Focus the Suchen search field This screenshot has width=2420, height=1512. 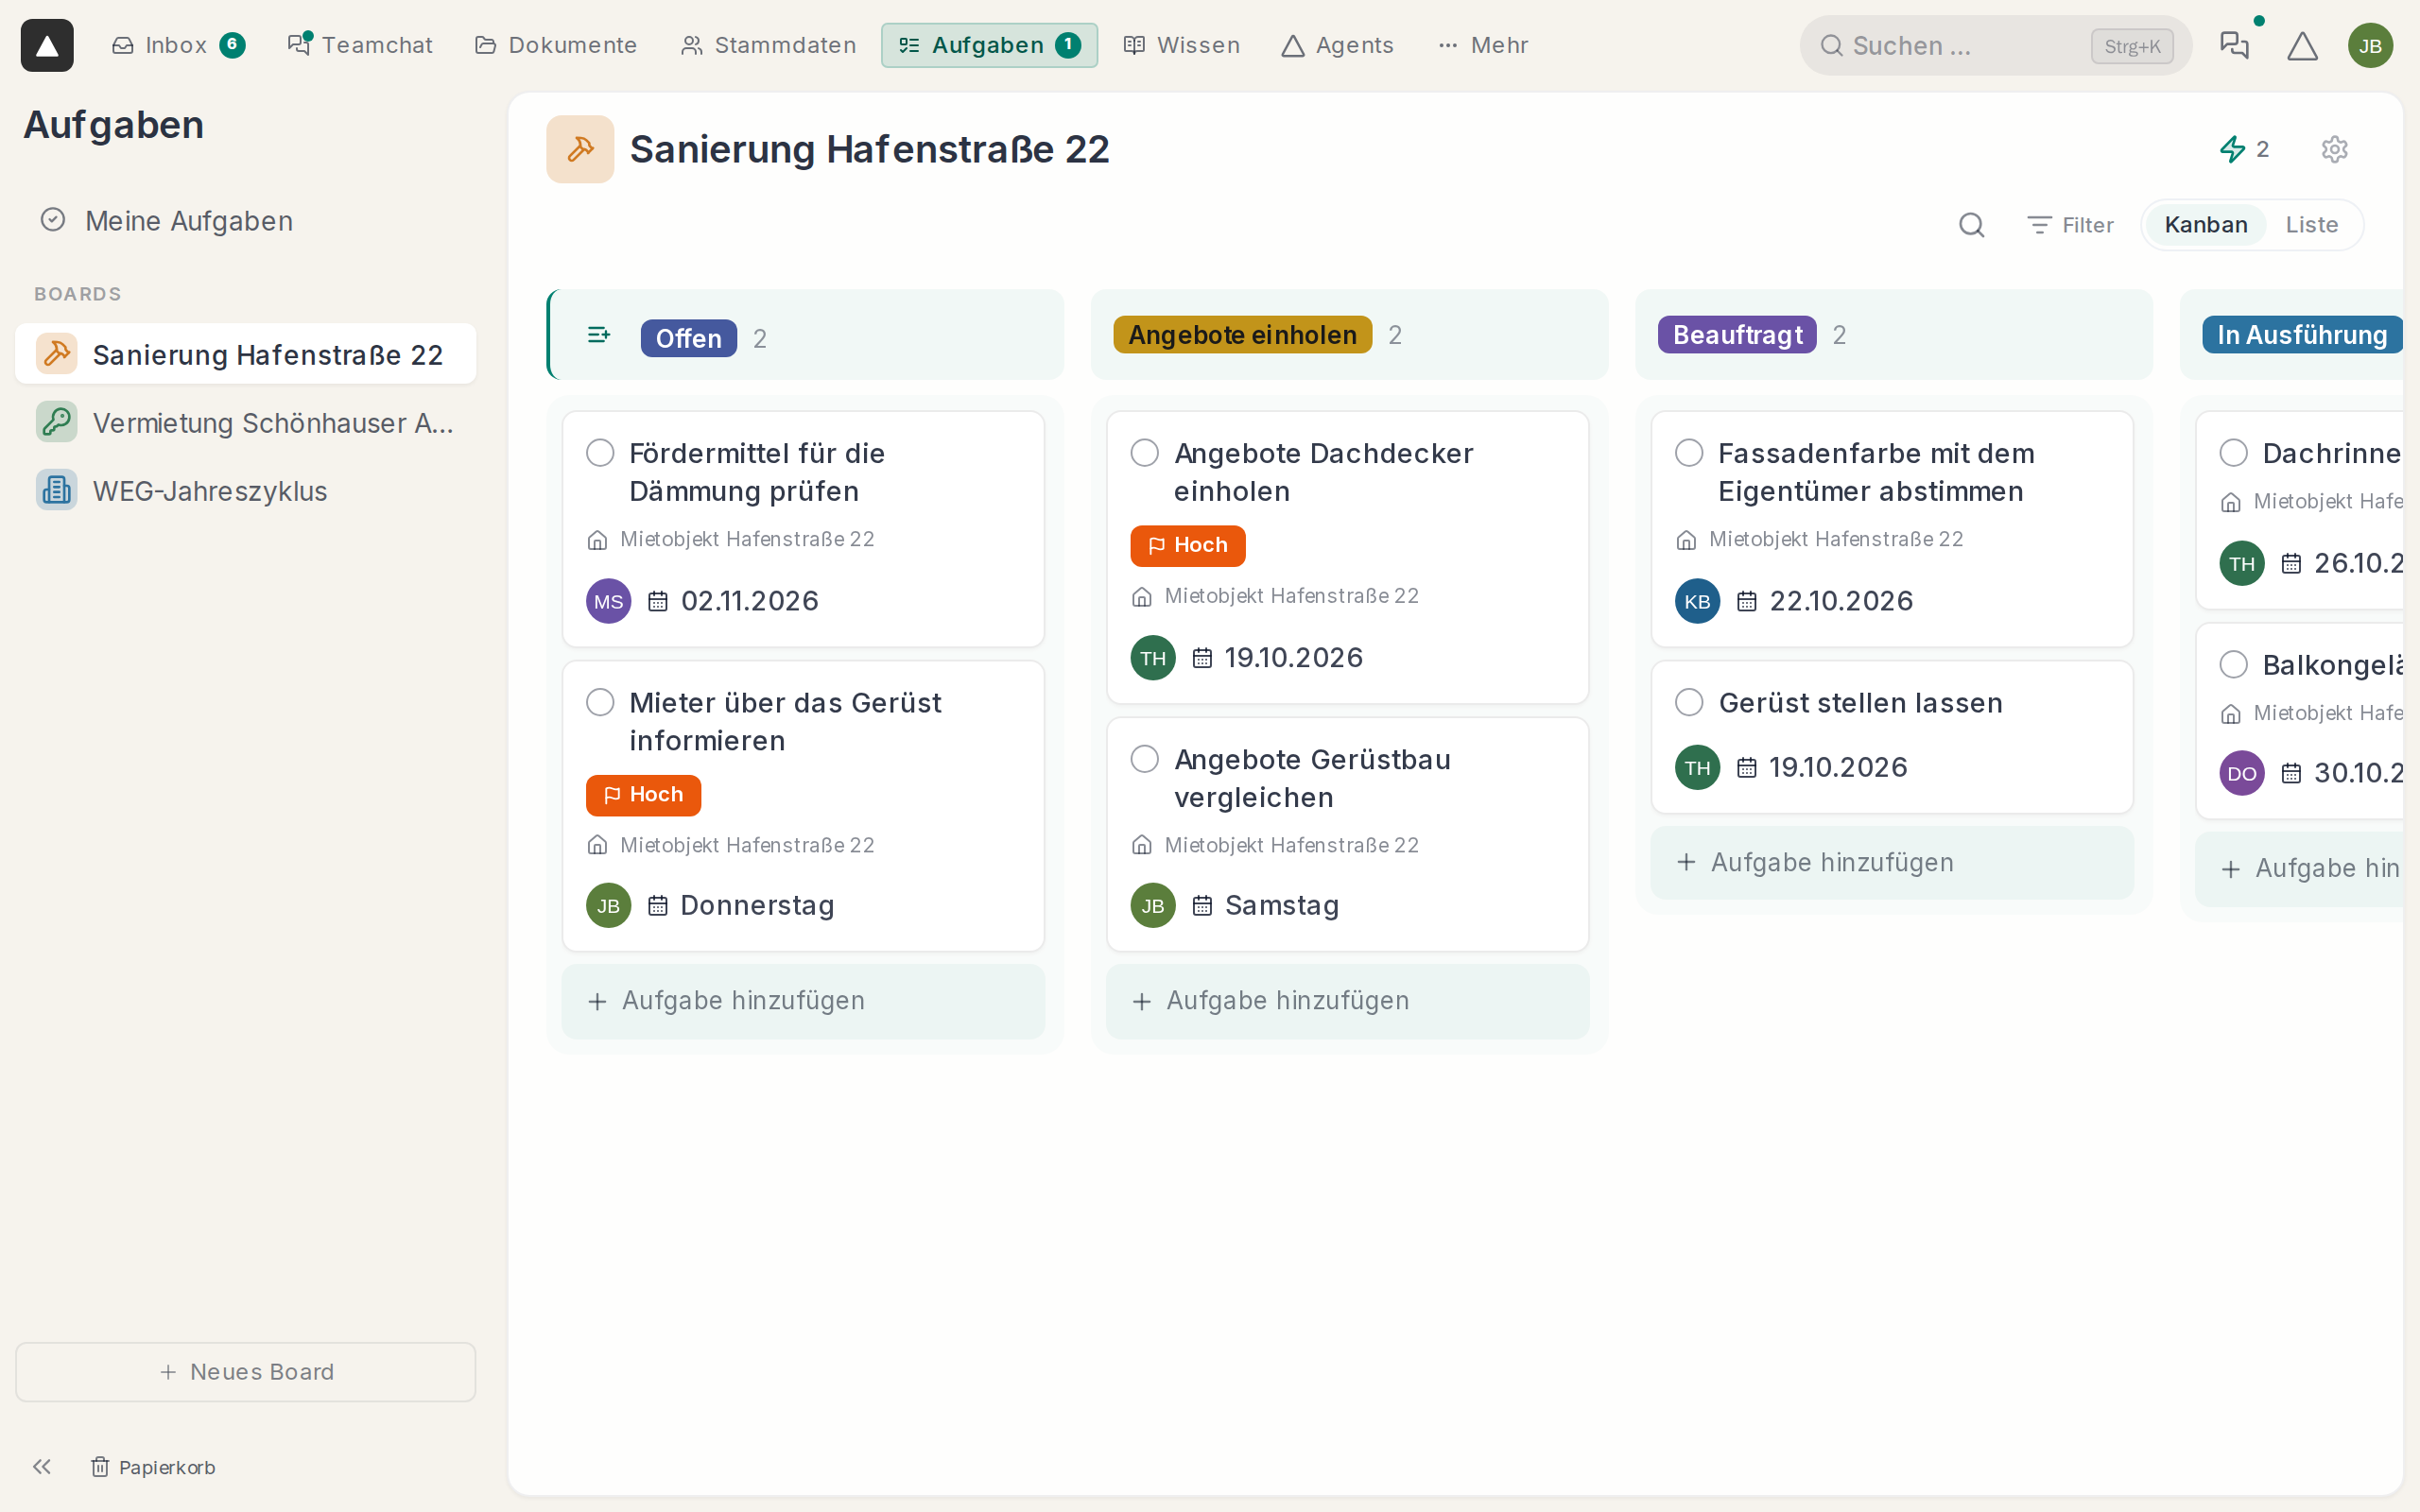point(1996,45)
